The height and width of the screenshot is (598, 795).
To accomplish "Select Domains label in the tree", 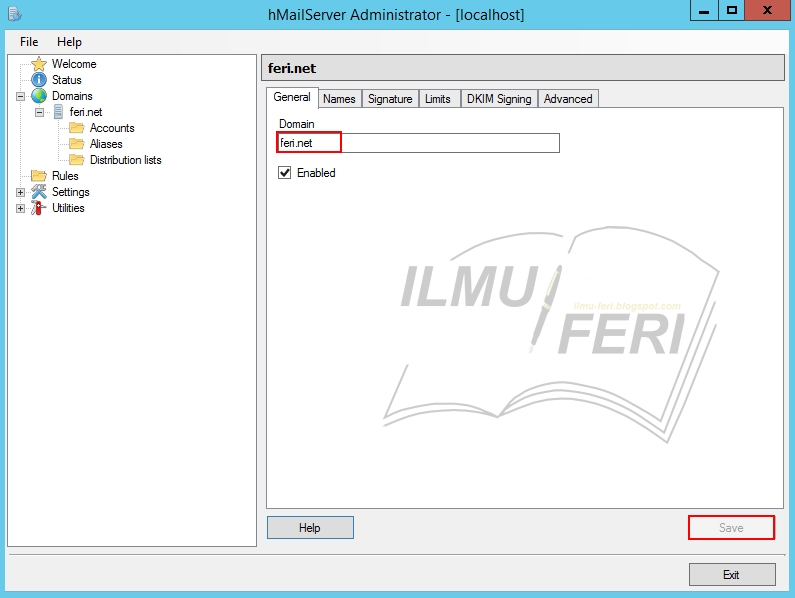I will (x=72, y=96).
